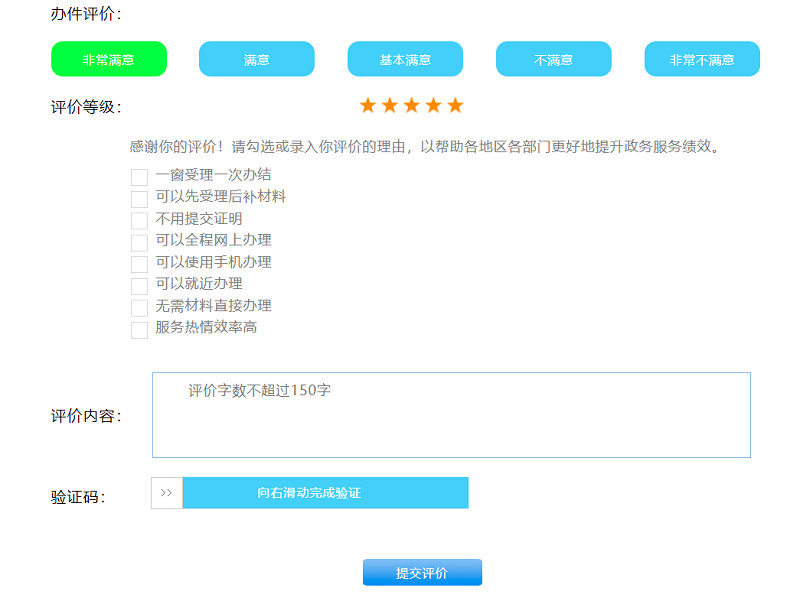
Task: Click the first rating star
Action: pyautogui.click(x=366, y=103)
